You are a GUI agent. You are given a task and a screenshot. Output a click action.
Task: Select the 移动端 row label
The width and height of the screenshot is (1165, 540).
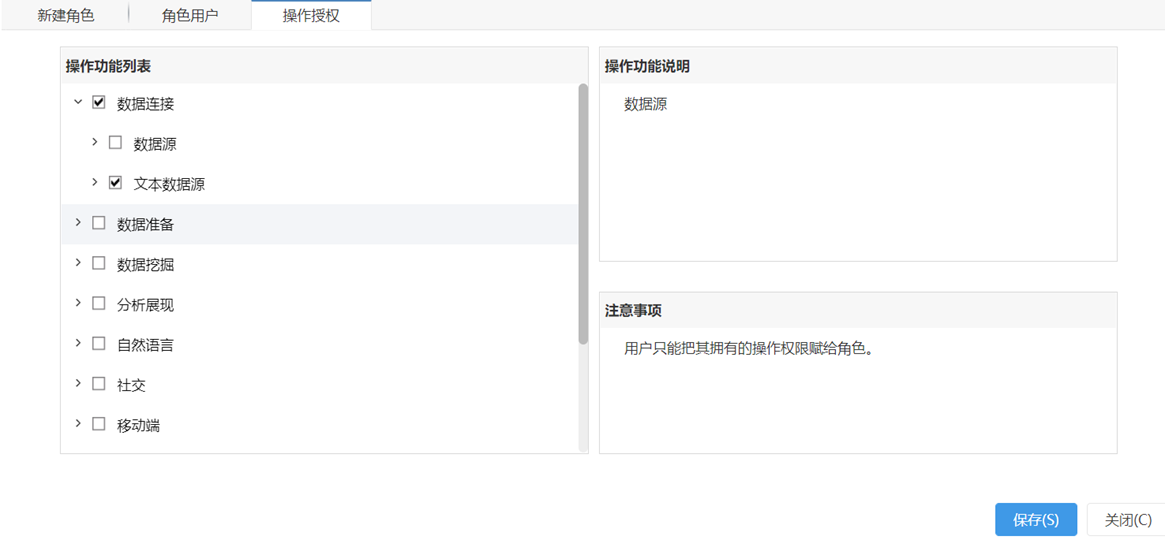(x=138, y=426)
